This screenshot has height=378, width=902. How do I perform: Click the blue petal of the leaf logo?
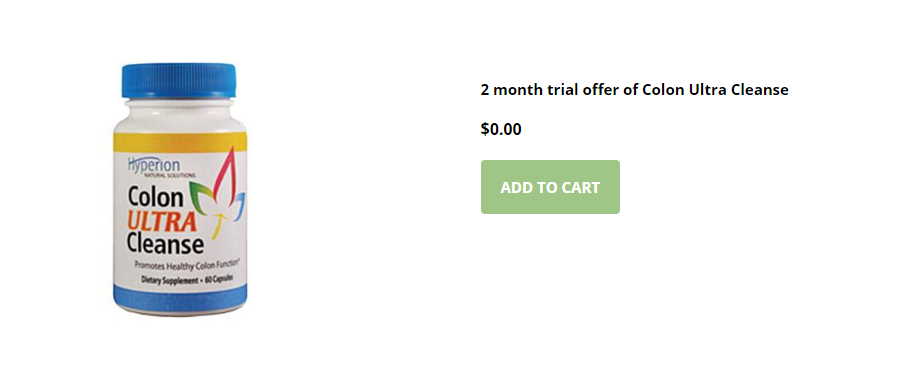coord(239,203)
